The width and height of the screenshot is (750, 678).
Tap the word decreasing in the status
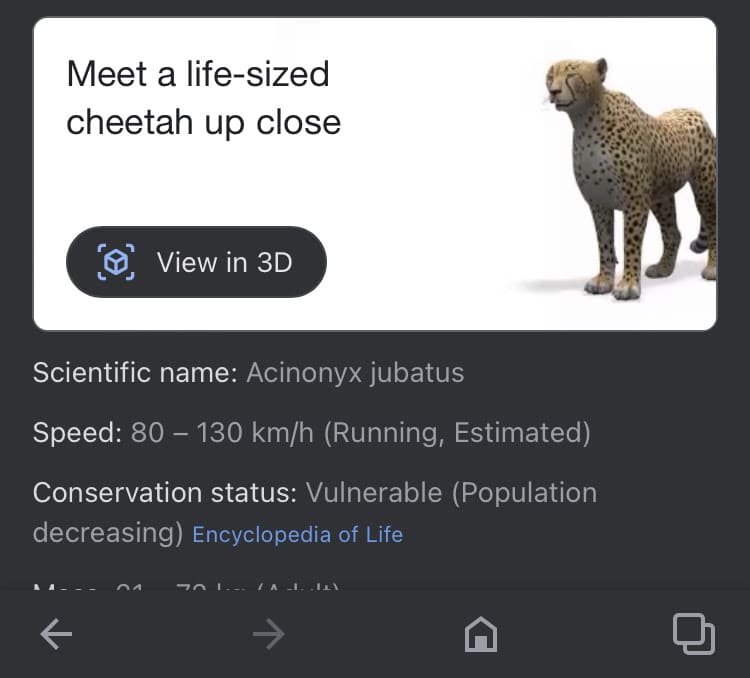[107, 533]
